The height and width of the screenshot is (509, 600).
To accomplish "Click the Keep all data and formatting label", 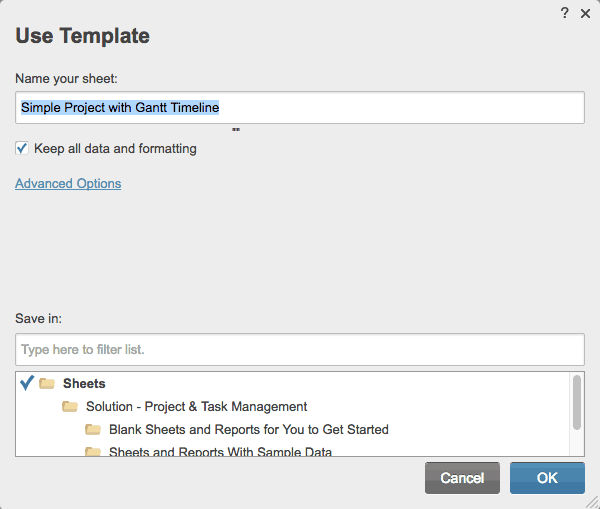I will coord(115,149).
